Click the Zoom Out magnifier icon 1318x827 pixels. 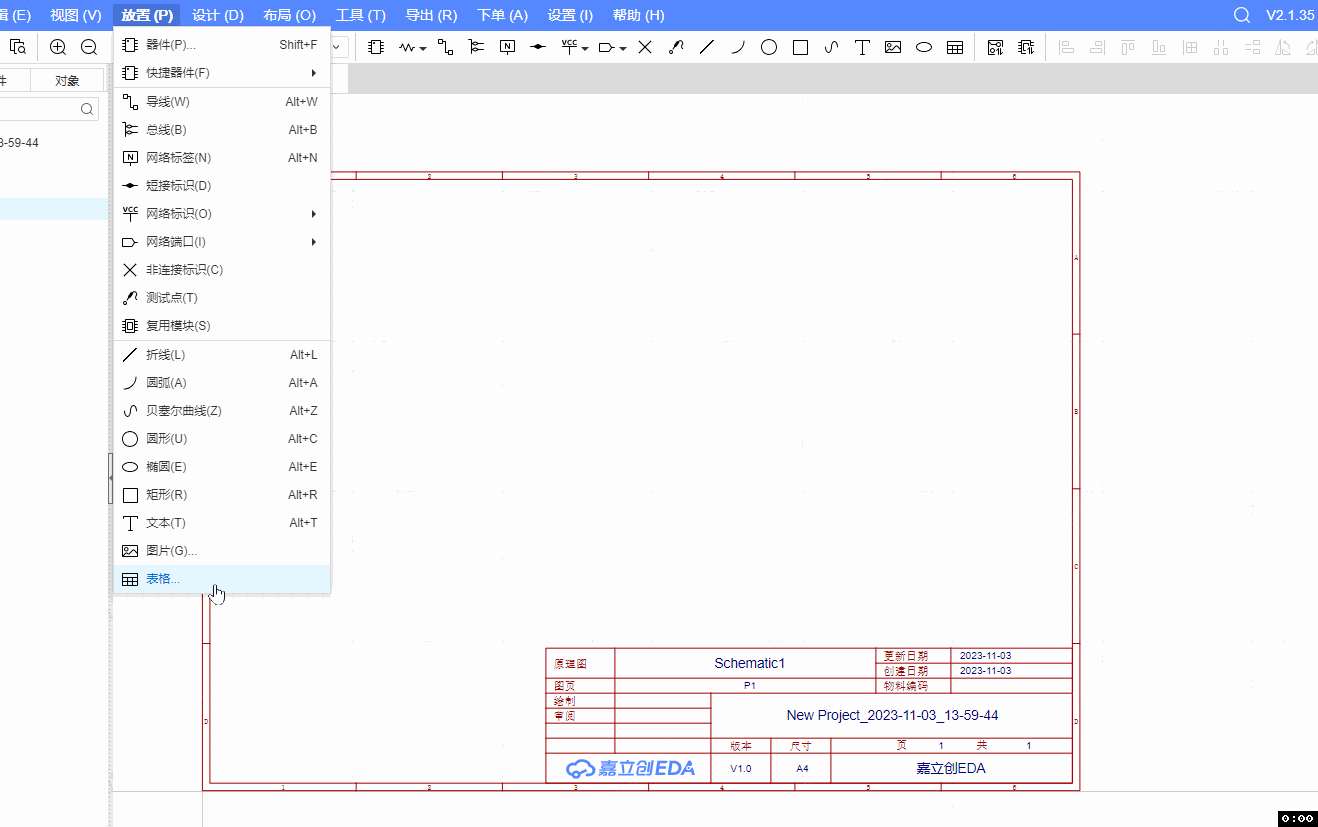point(89,47)
